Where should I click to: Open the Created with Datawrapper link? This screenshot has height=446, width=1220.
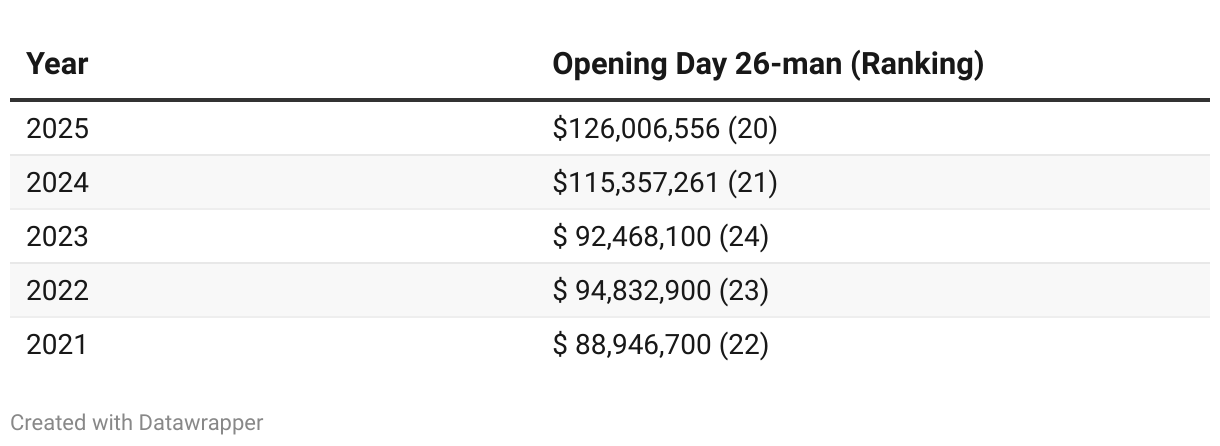[137, 423]
